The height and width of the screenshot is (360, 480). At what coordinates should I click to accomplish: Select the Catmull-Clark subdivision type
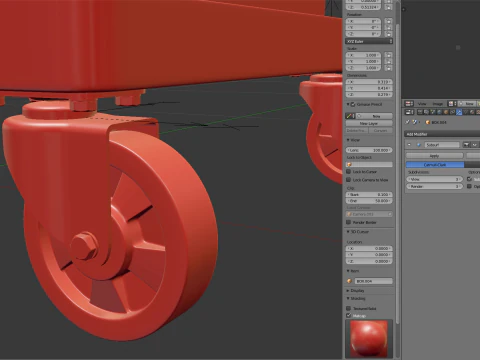[435, 165]
